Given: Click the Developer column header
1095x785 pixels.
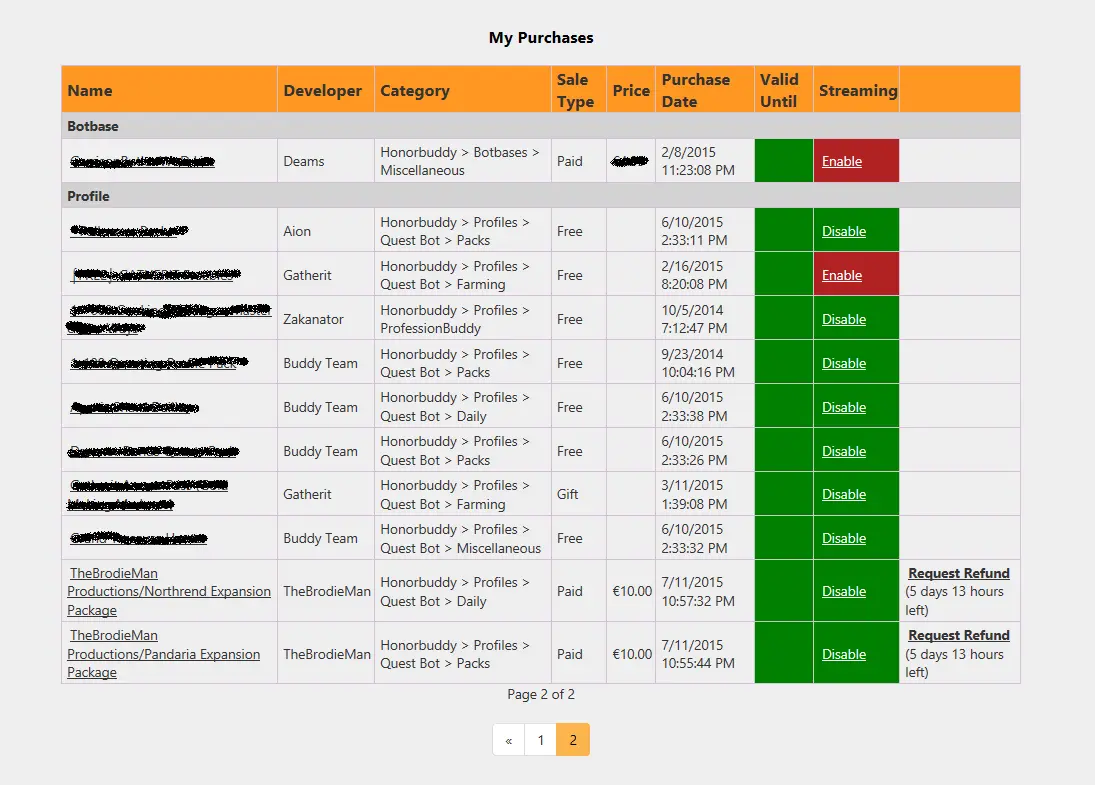Looking at the screenshot, I should [326, 90].
